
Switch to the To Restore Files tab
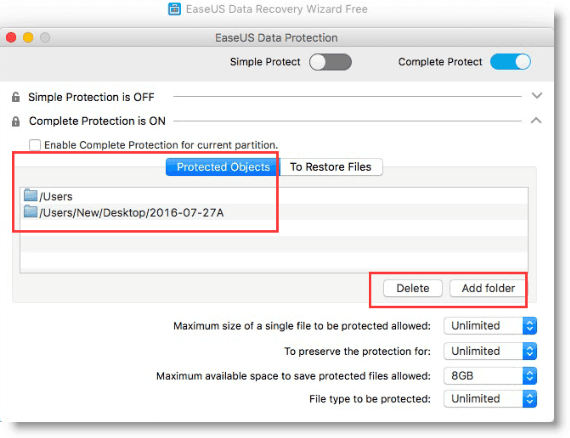(x=331, y=167)
